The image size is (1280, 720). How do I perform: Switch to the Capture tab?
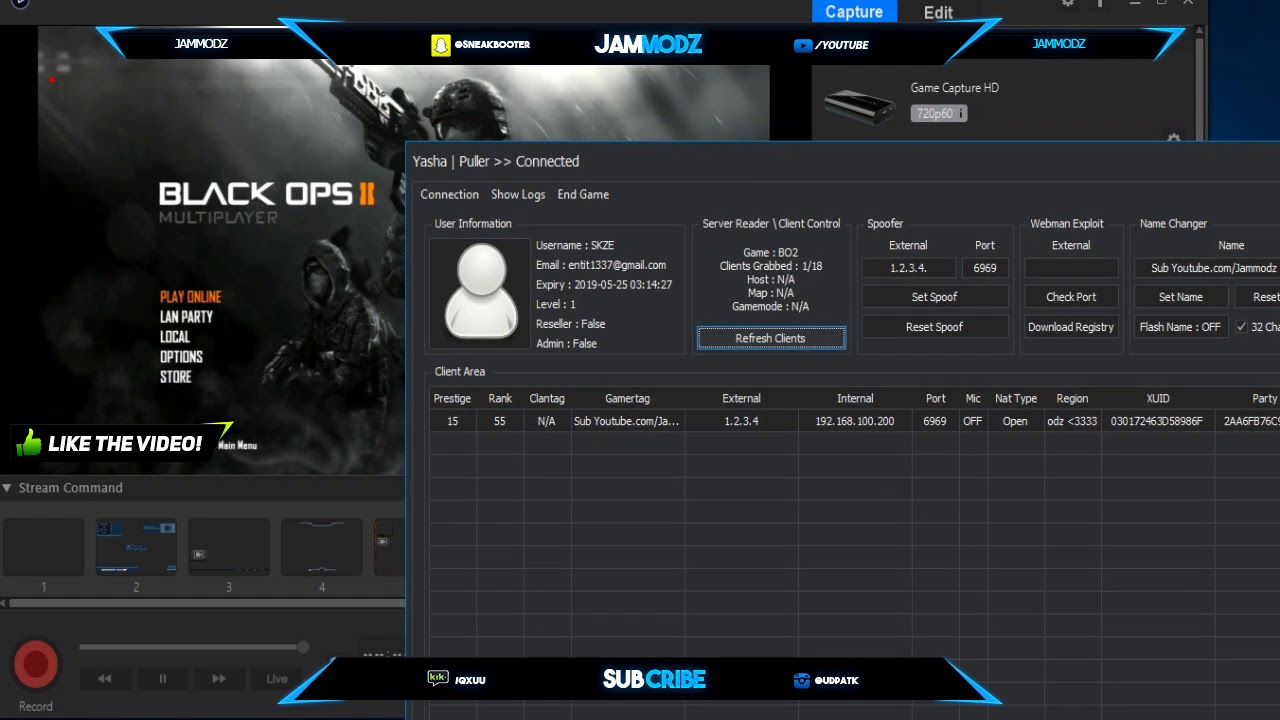click(x=854, y=12)
